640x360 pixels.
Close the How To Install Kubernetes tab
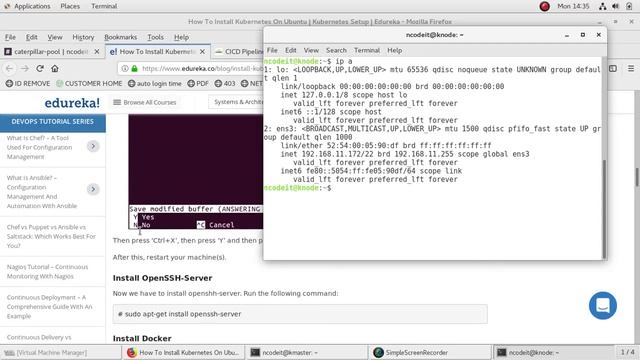click(x=202, y=51)
